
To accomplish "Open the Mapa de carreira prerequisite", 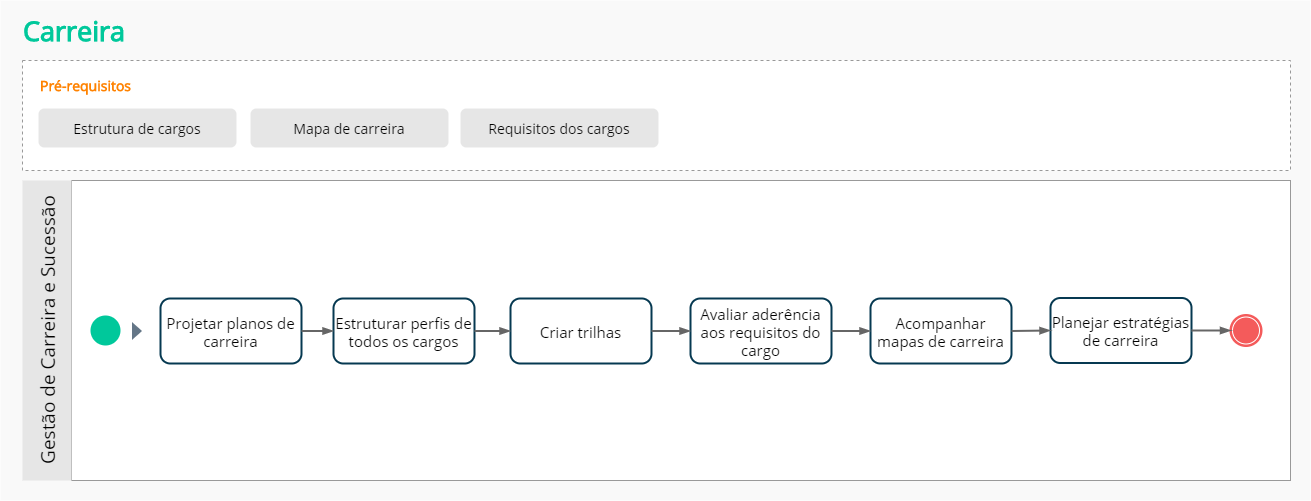I will (349, 129).
